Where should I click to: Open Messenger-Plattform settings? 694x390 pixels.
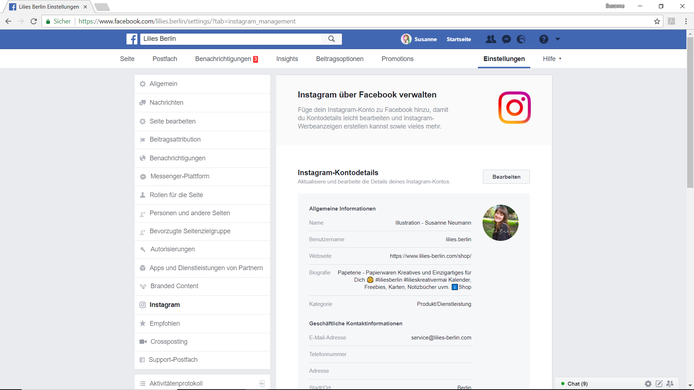[202, 176]
